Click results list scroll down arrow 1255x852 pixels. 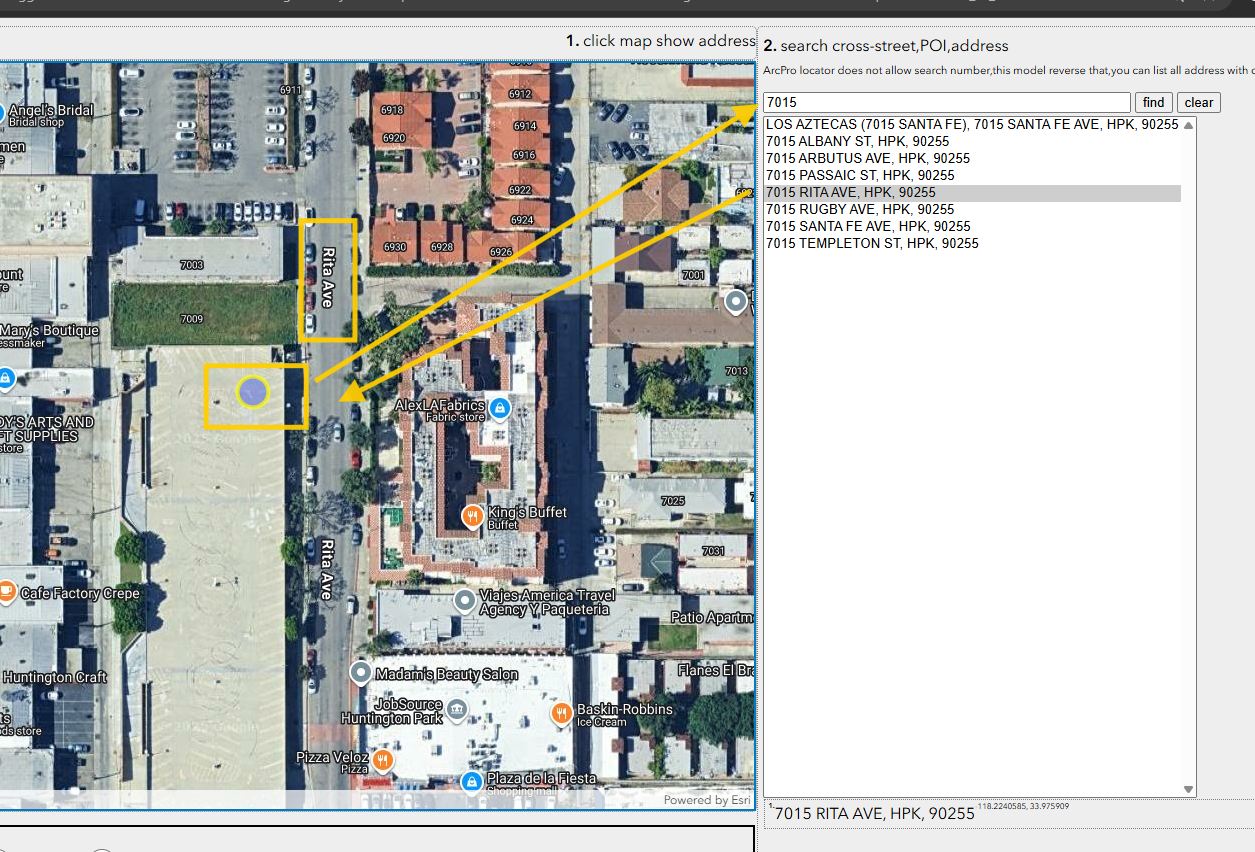(1188, 789)
